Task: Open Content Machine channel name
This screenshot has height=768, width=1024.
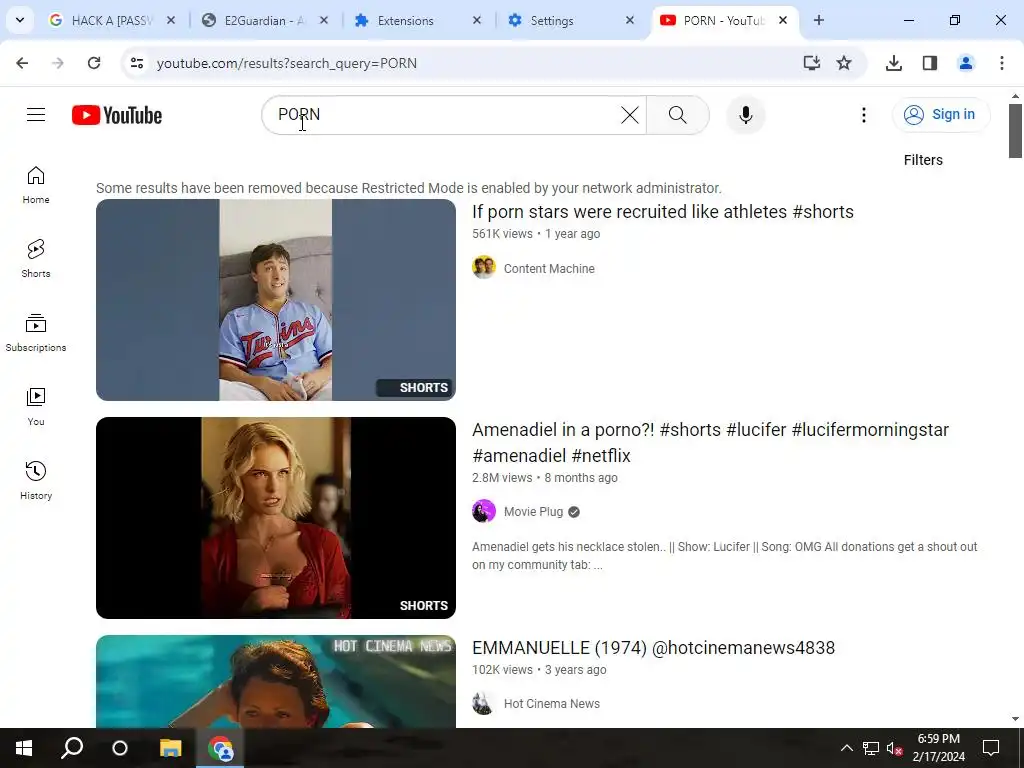Action: pyautogui.click(x=549, y=268)
